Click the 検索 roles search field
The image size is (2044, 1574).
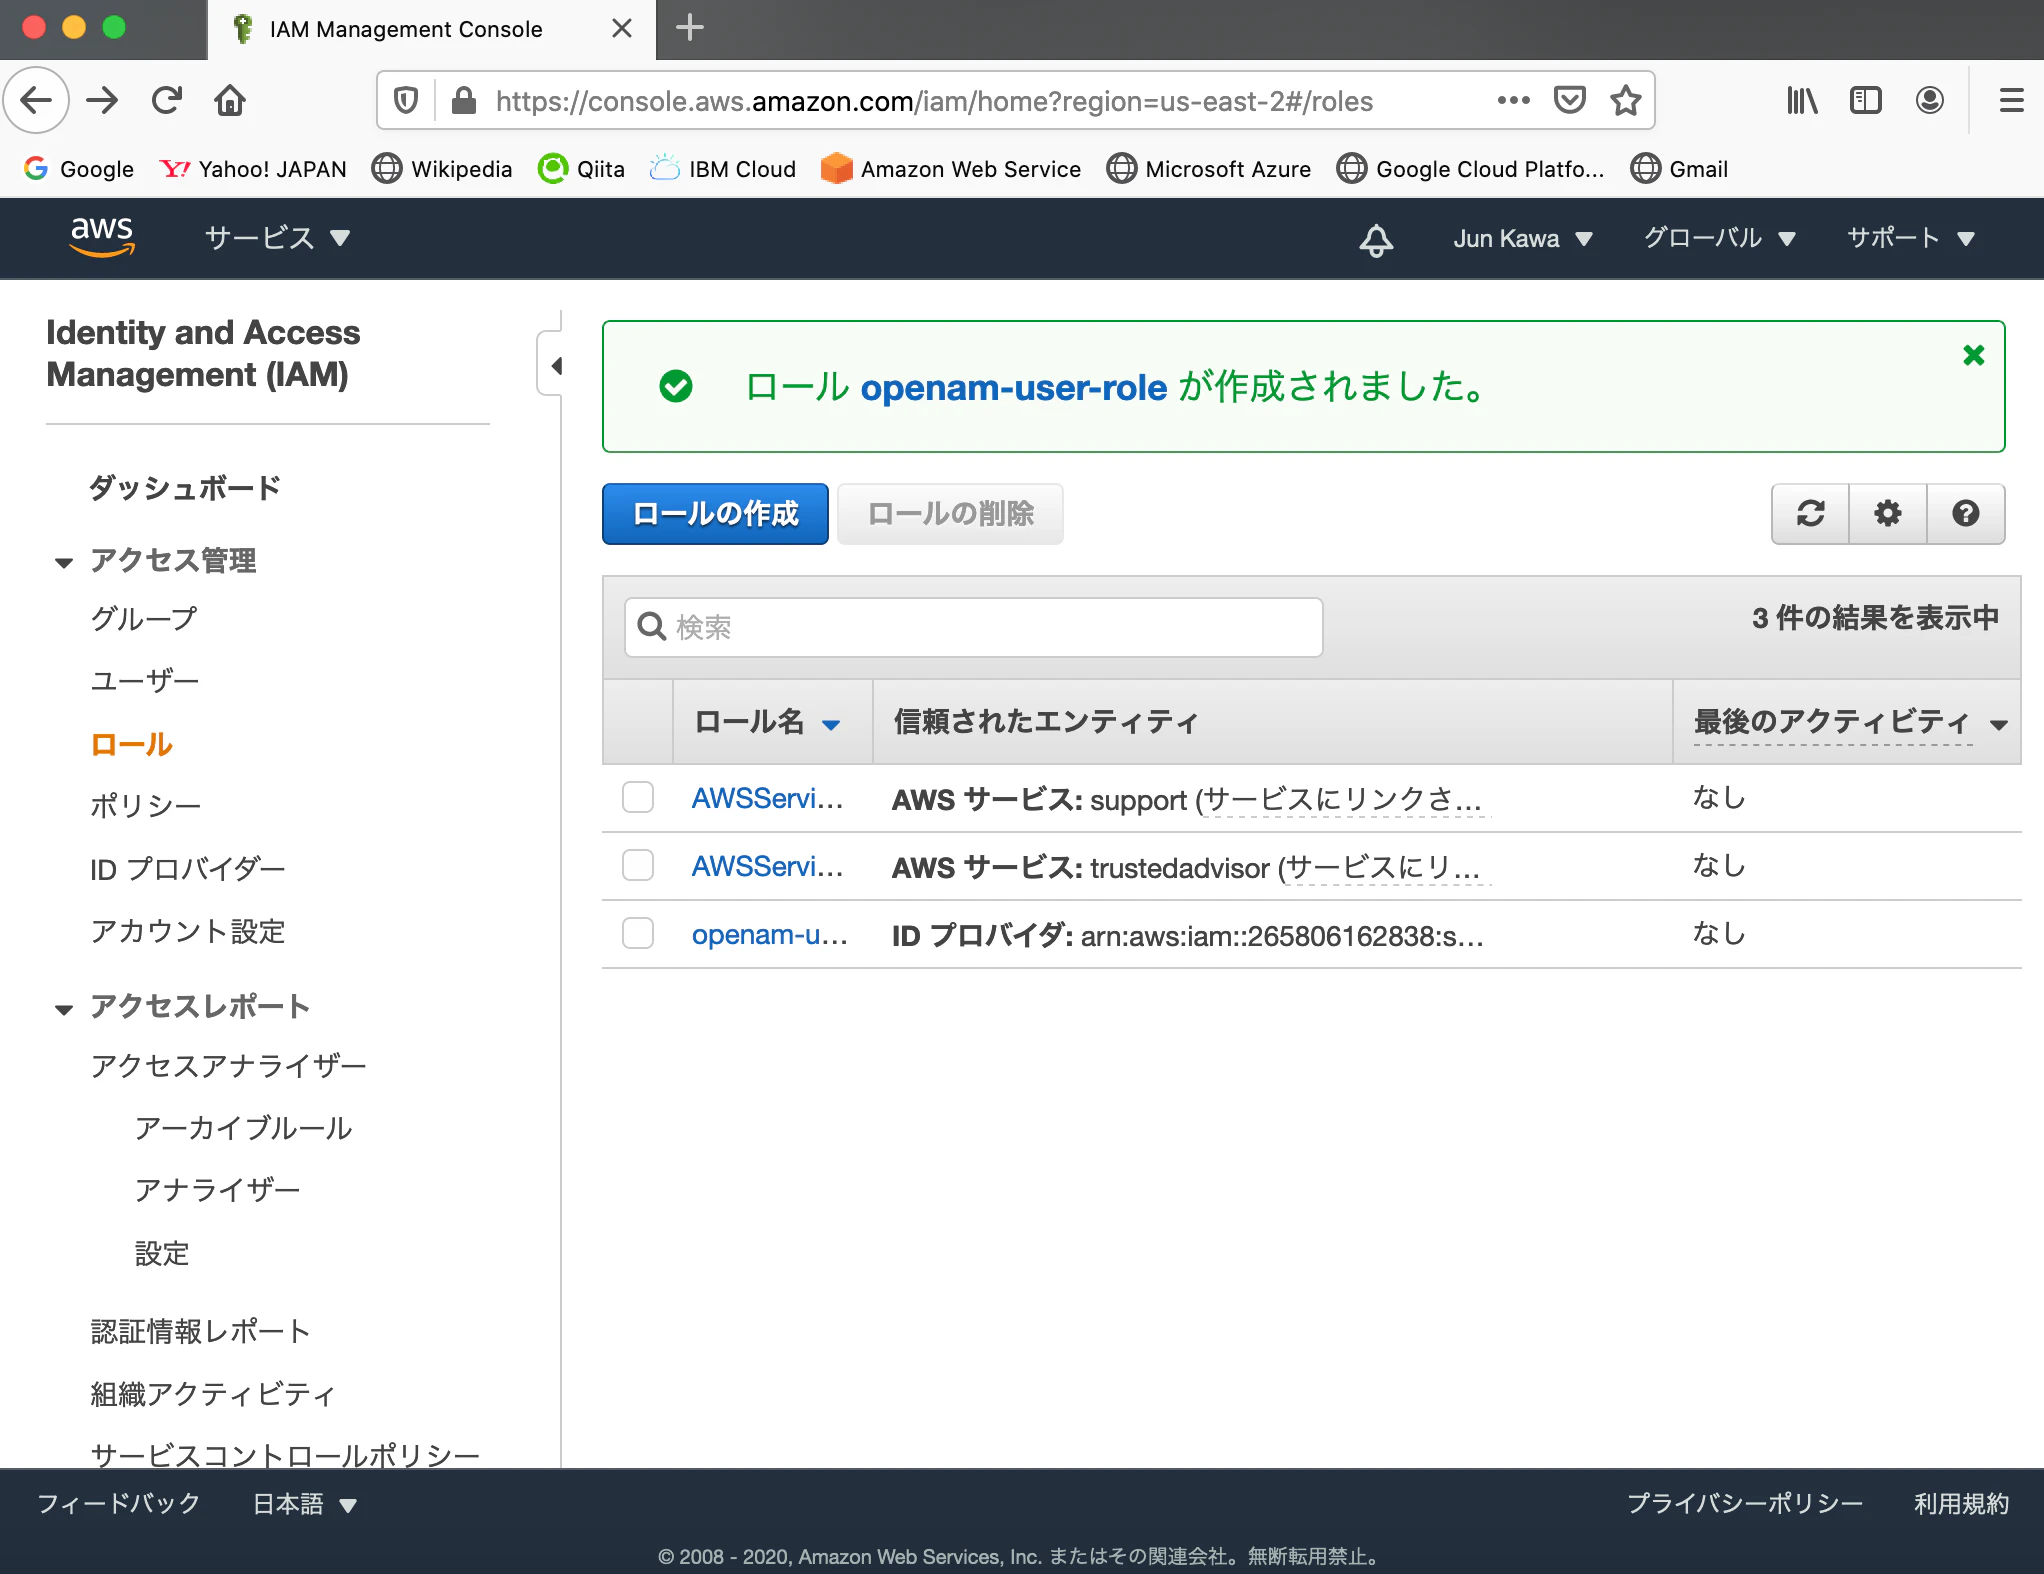click(x=973, y=627)
